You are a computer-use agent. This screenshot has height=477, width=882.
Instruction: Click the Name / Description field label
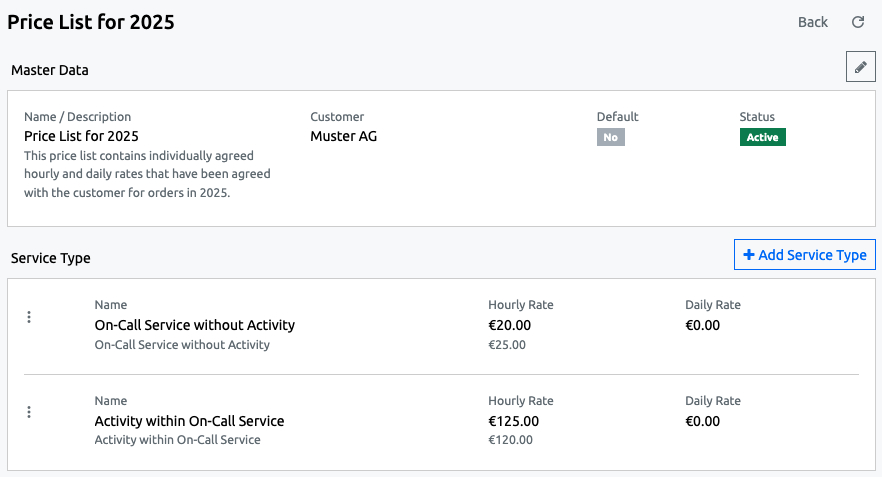(78, 116)
